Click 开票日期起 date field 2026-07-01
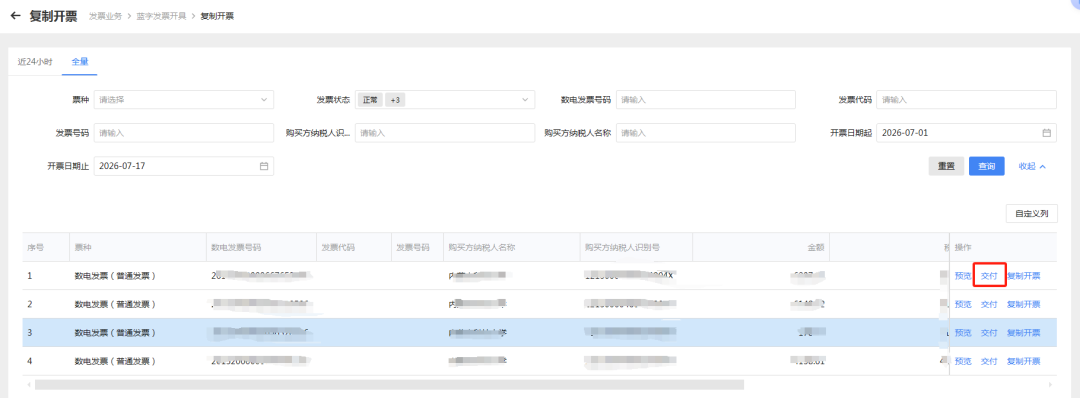Screen dimensions: 1080x398 [x=966, y=133]
